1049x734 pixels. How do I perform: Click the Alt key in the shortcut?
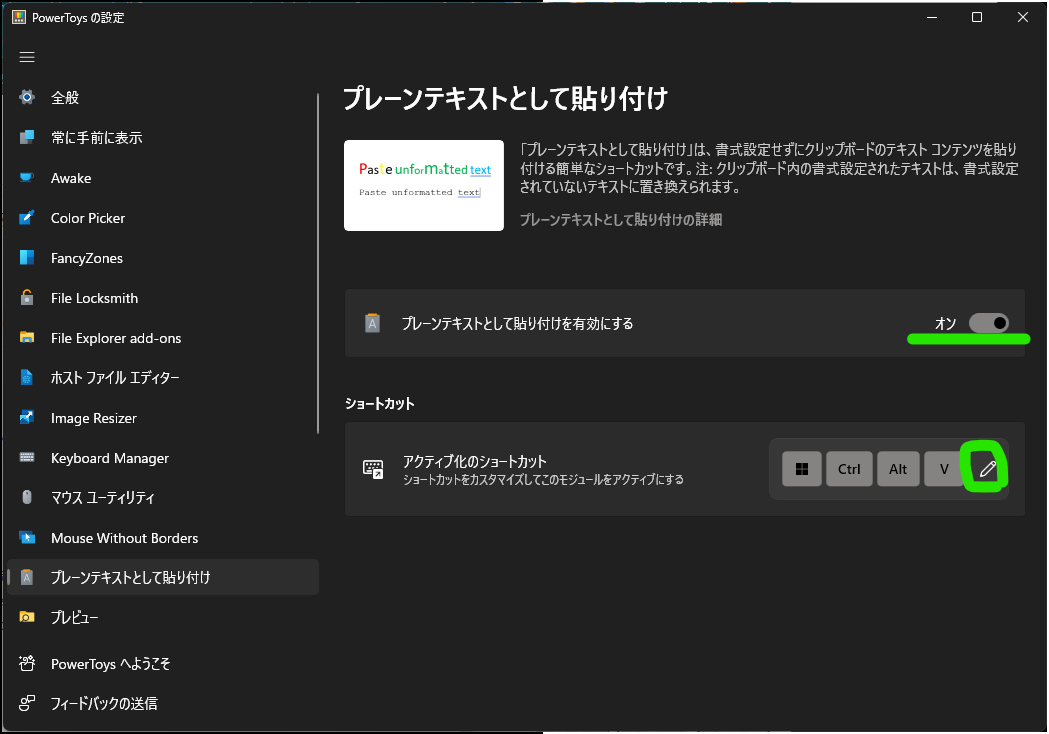(898, 469)
